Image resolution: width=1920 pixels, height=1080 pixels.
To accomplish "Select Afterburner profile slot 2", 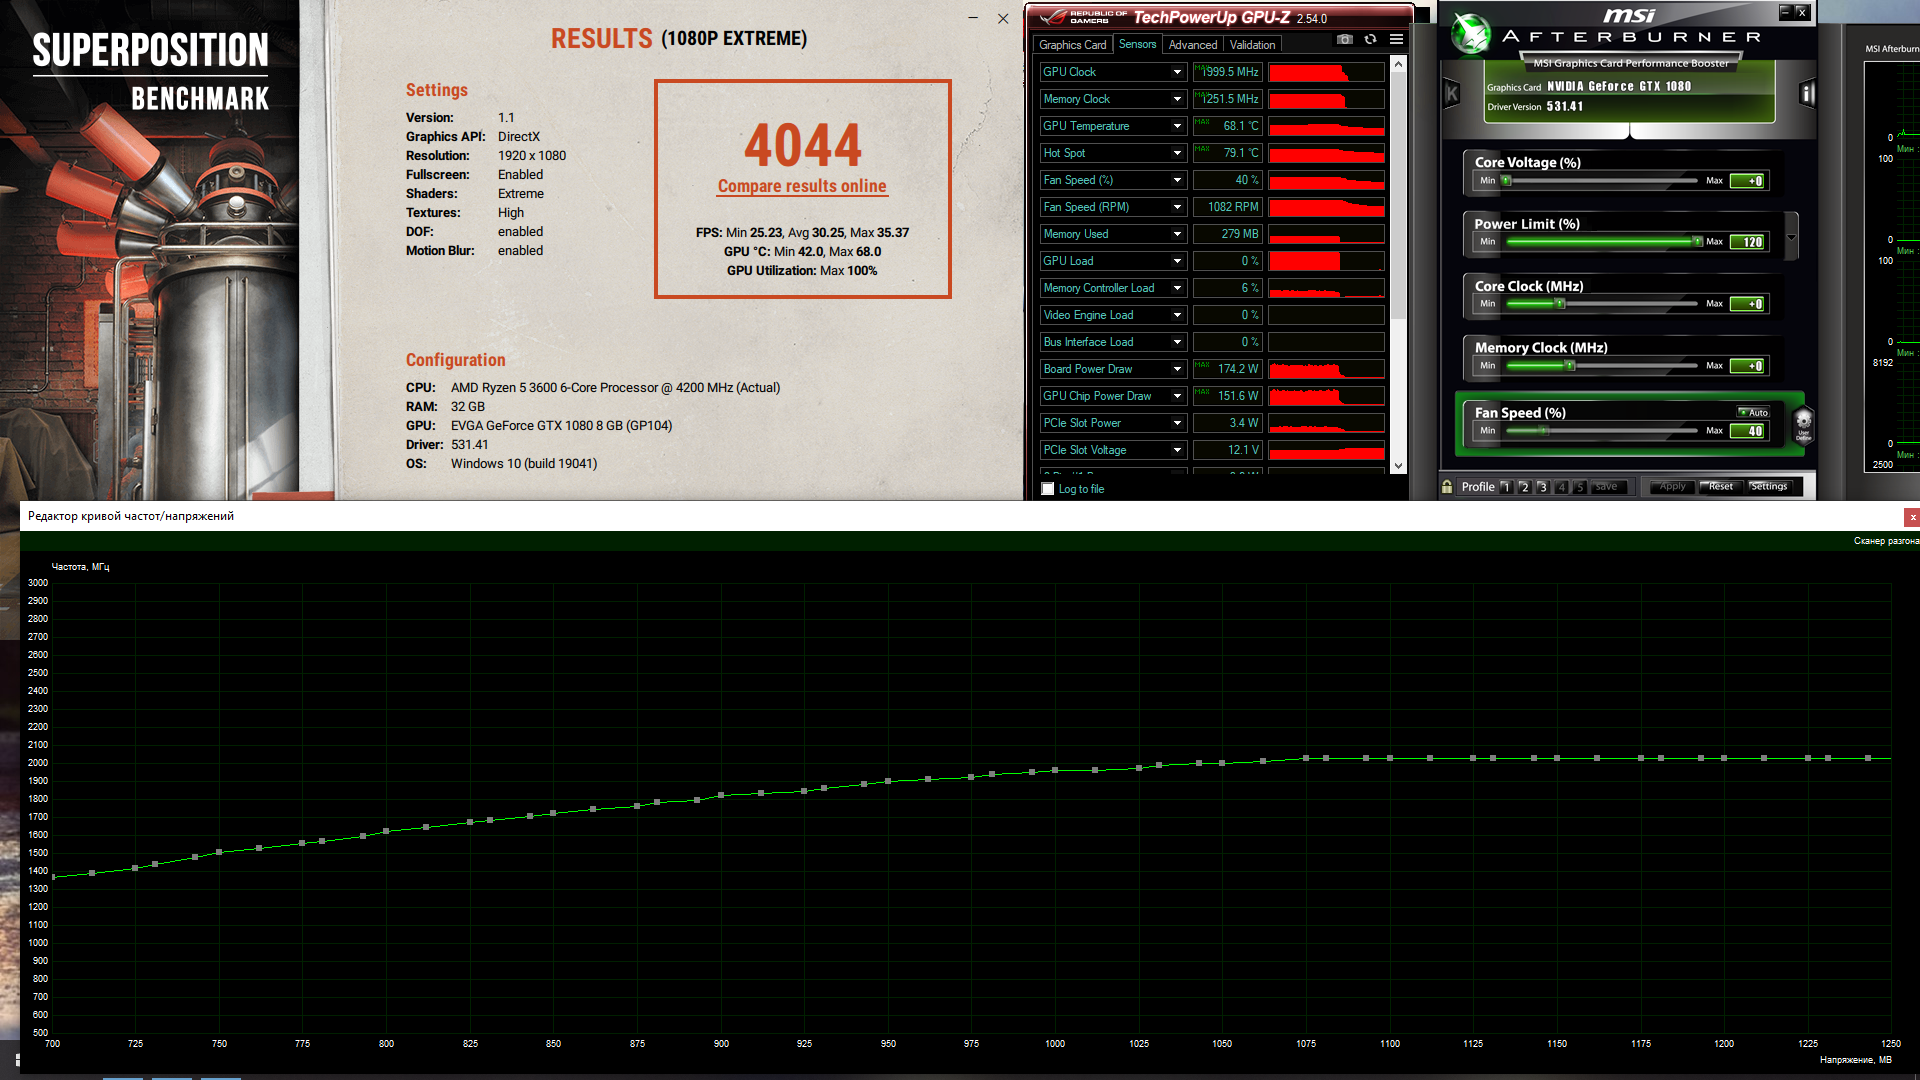I will pyautogui.click(x=1524, y=487).
